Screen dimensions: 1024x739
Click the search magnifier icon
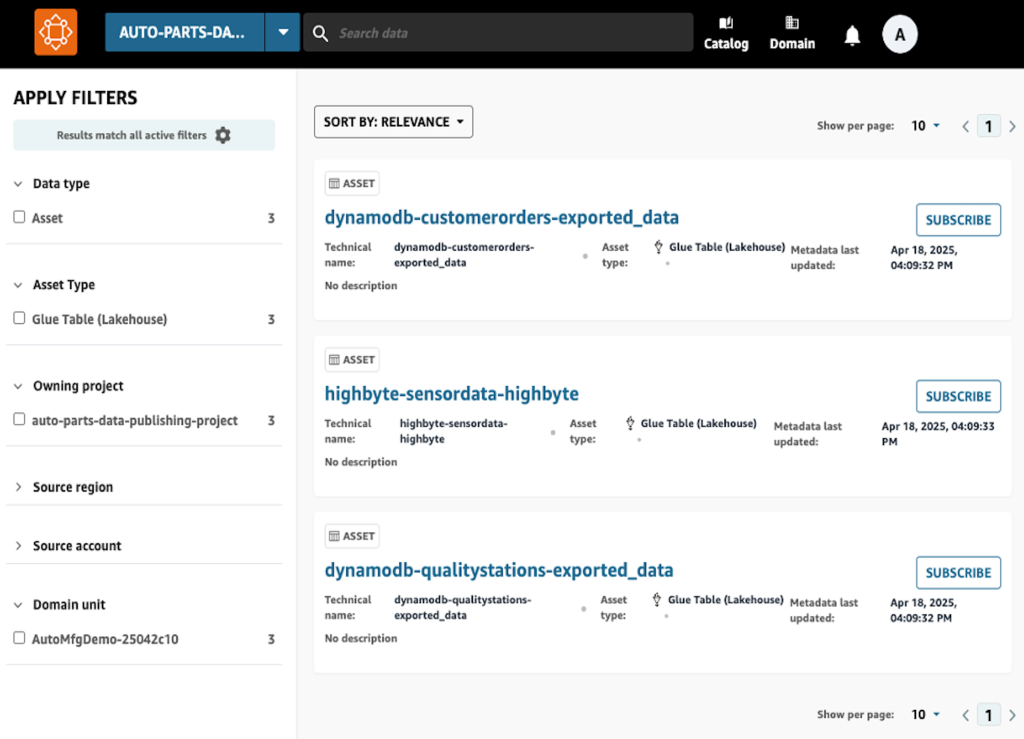pyautogui.click(x=320, y=33)
